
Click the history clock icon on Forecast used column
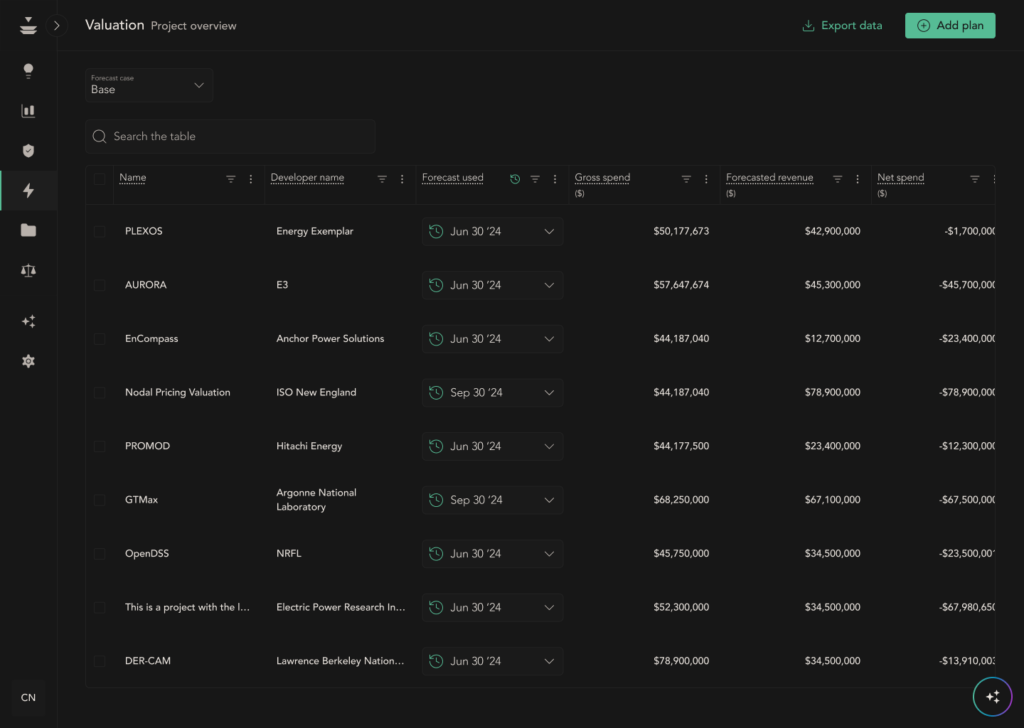[x=514, y=178]
